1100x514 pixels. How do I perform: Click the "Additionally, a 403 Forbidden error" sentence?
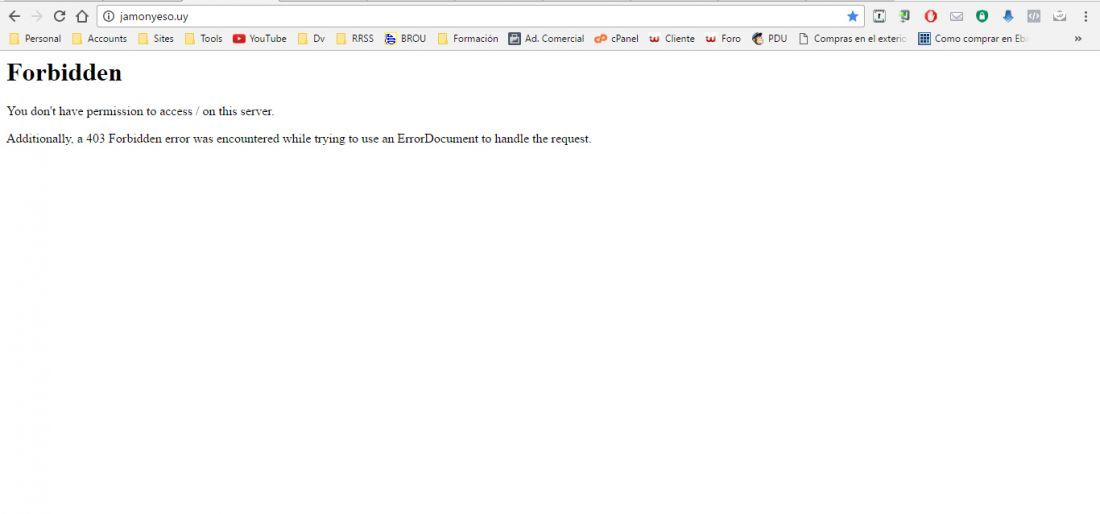click(x=299, y=139)
